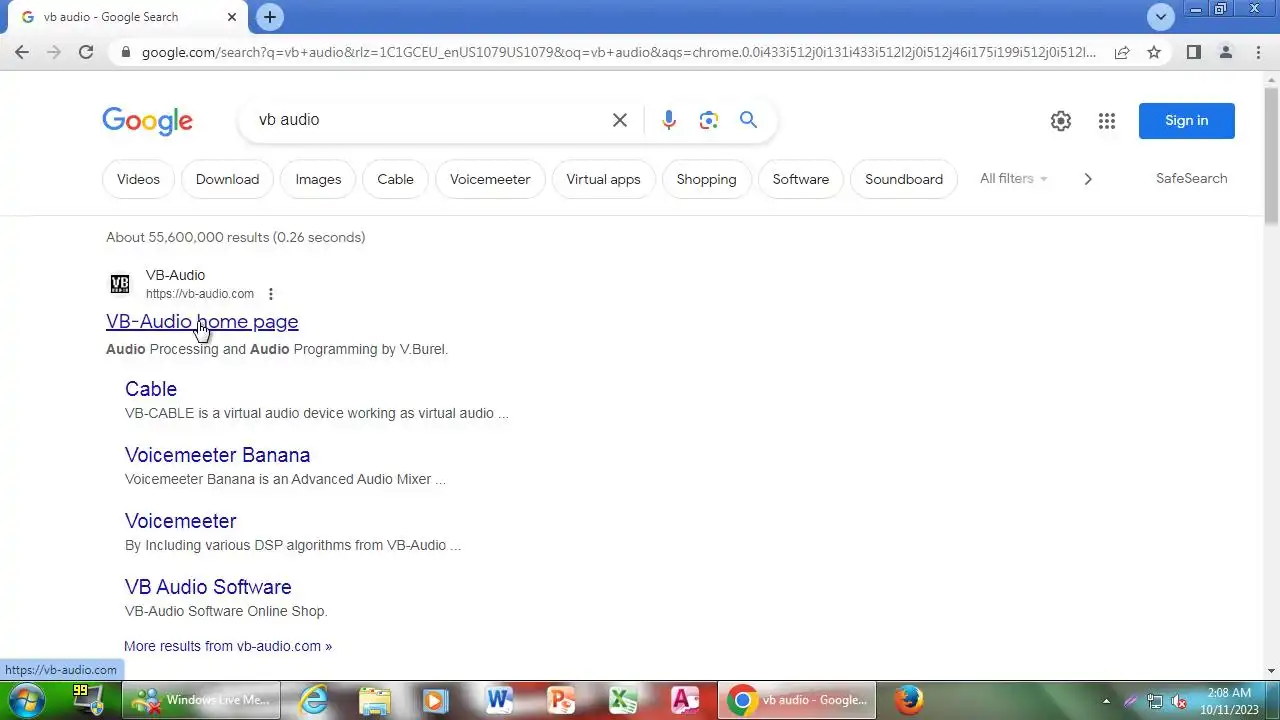
Task: Go back to previous page in Chrome
Action: (x=22, y=52)
